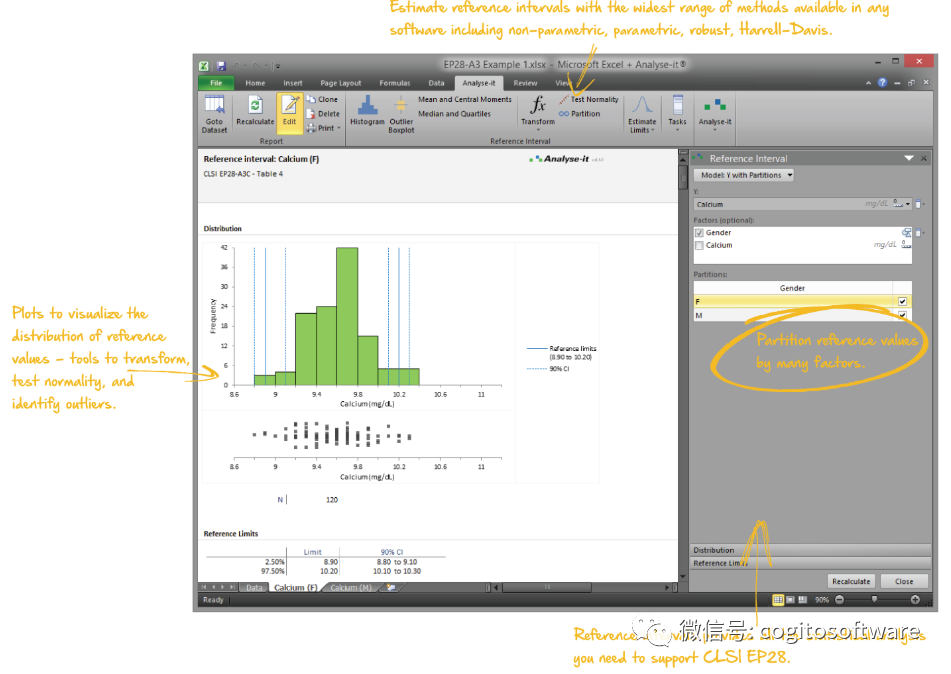Viewport: 951px width, 674px height.
Task: Open the Data worksheet tab
Action: click(255, 587)
